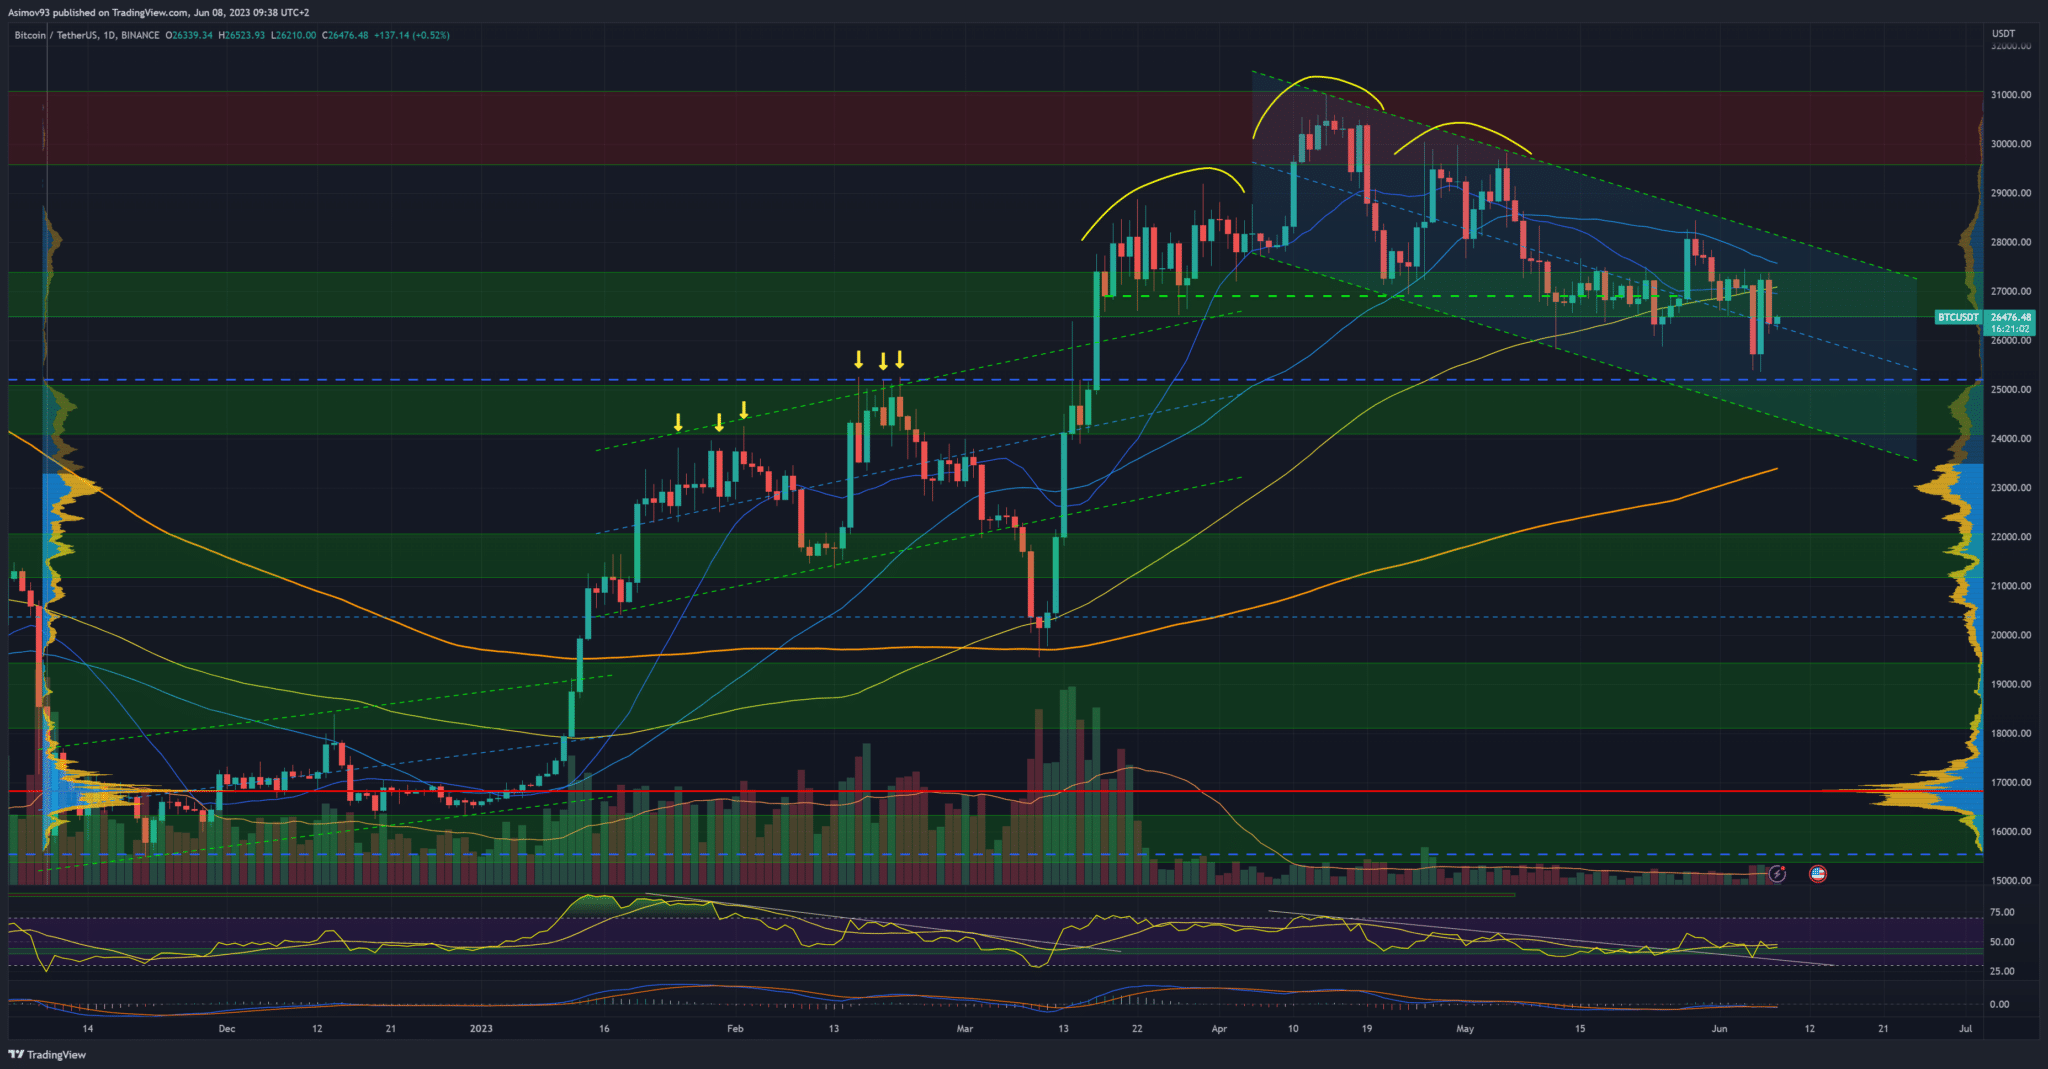
Task: Click the 17000.00 price scale label
Action: 2011,783
